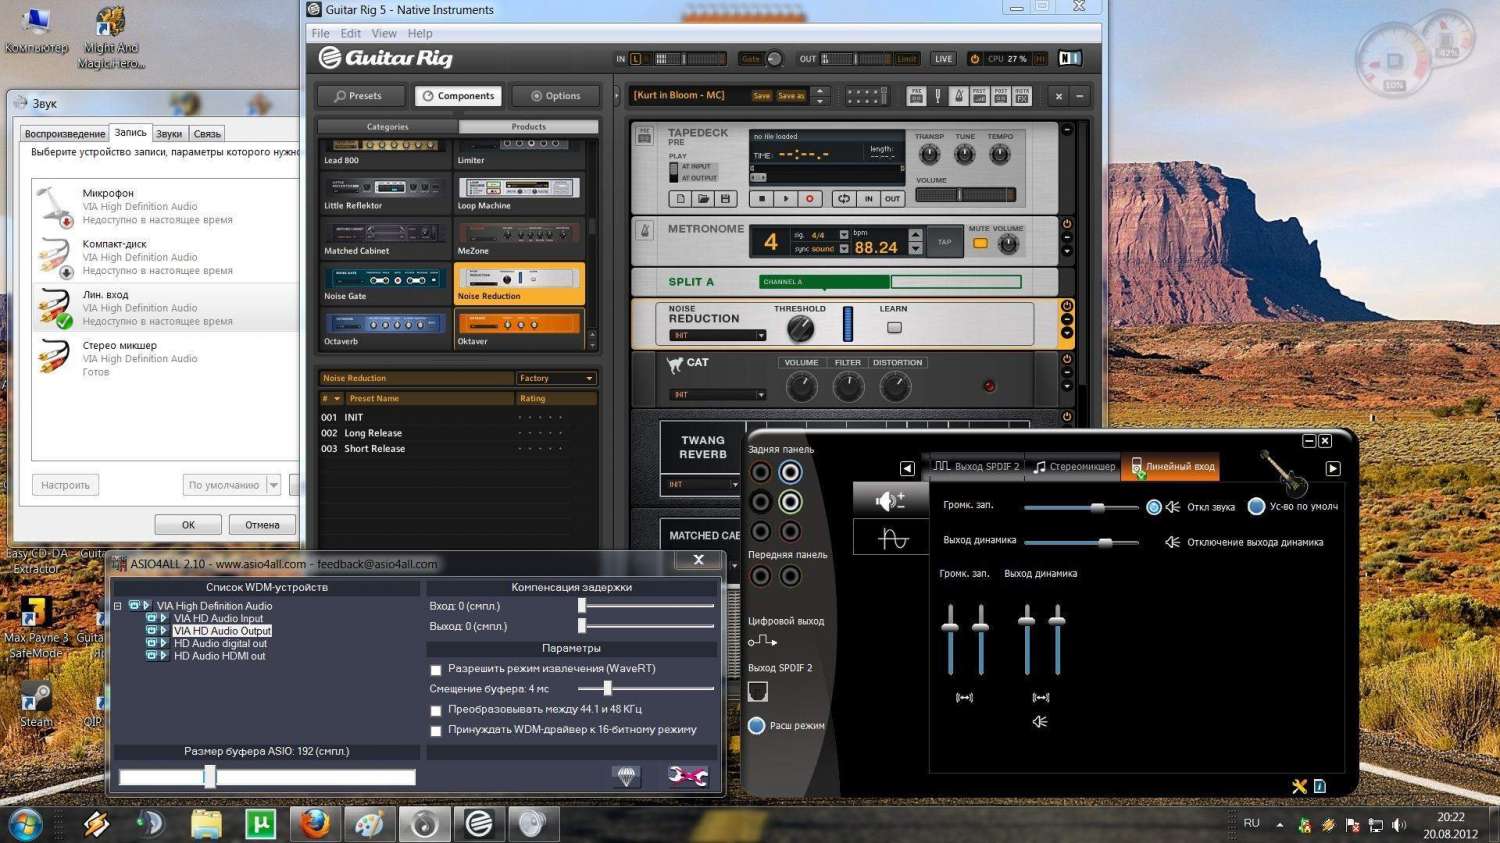This screenshot has width=1500, height=843.
Task: Open the View menu in Guitar Rig
Action: 384,33
